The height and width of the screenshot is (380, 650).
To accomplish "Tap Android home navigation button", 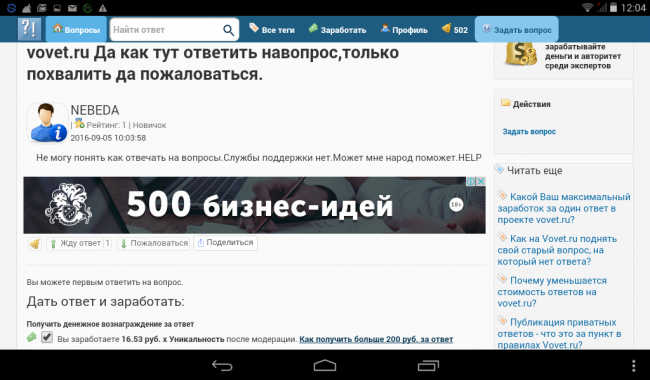I will pos(325,365).
